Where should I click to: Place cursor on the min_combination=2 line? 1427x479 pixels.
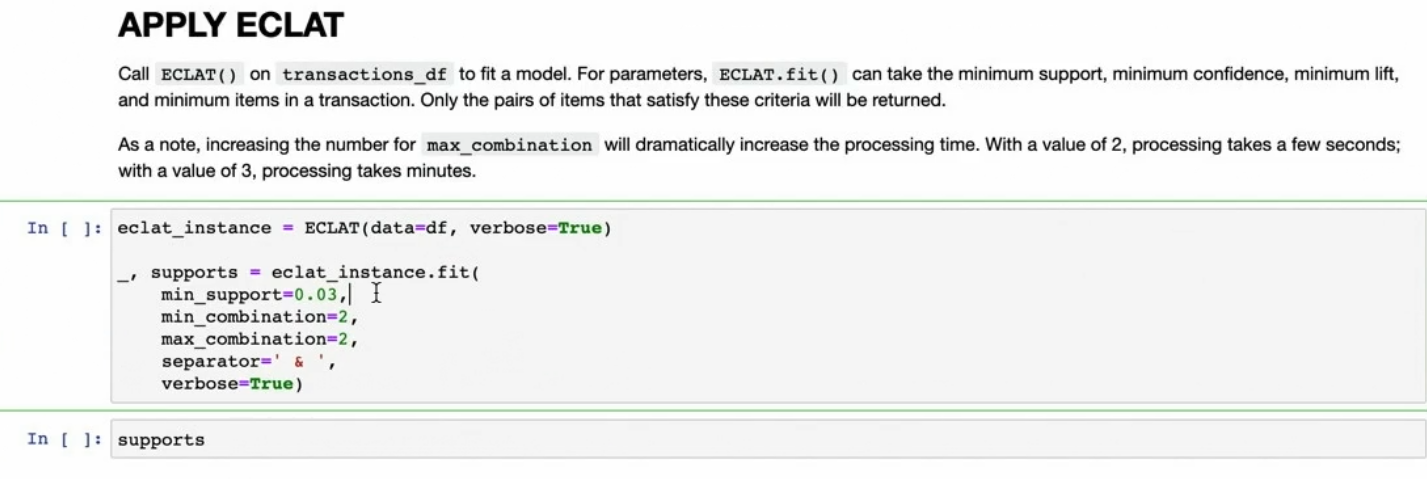coord(258,316)
